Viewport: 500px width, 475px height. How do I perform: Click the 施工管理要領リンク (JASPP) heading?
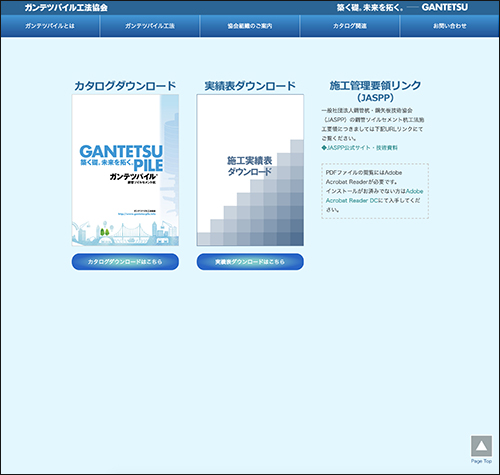coord(375,91)
